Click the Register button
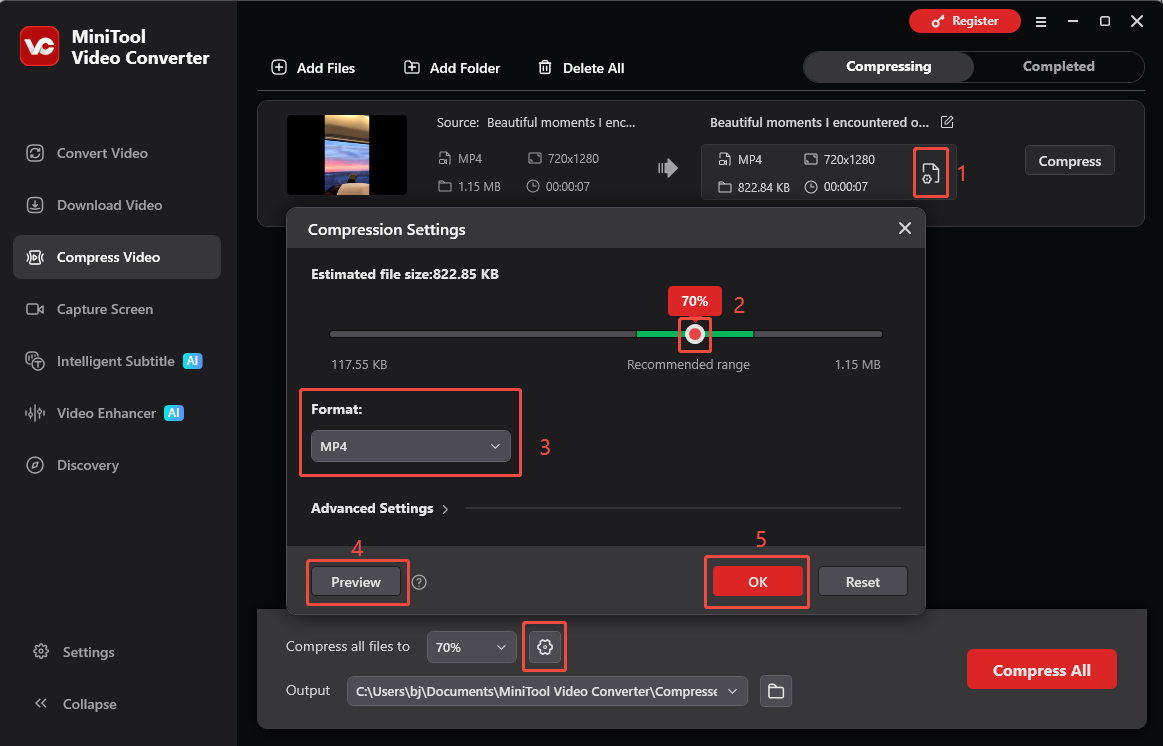The image size is (1163, 746). click(x=964, y=21)
